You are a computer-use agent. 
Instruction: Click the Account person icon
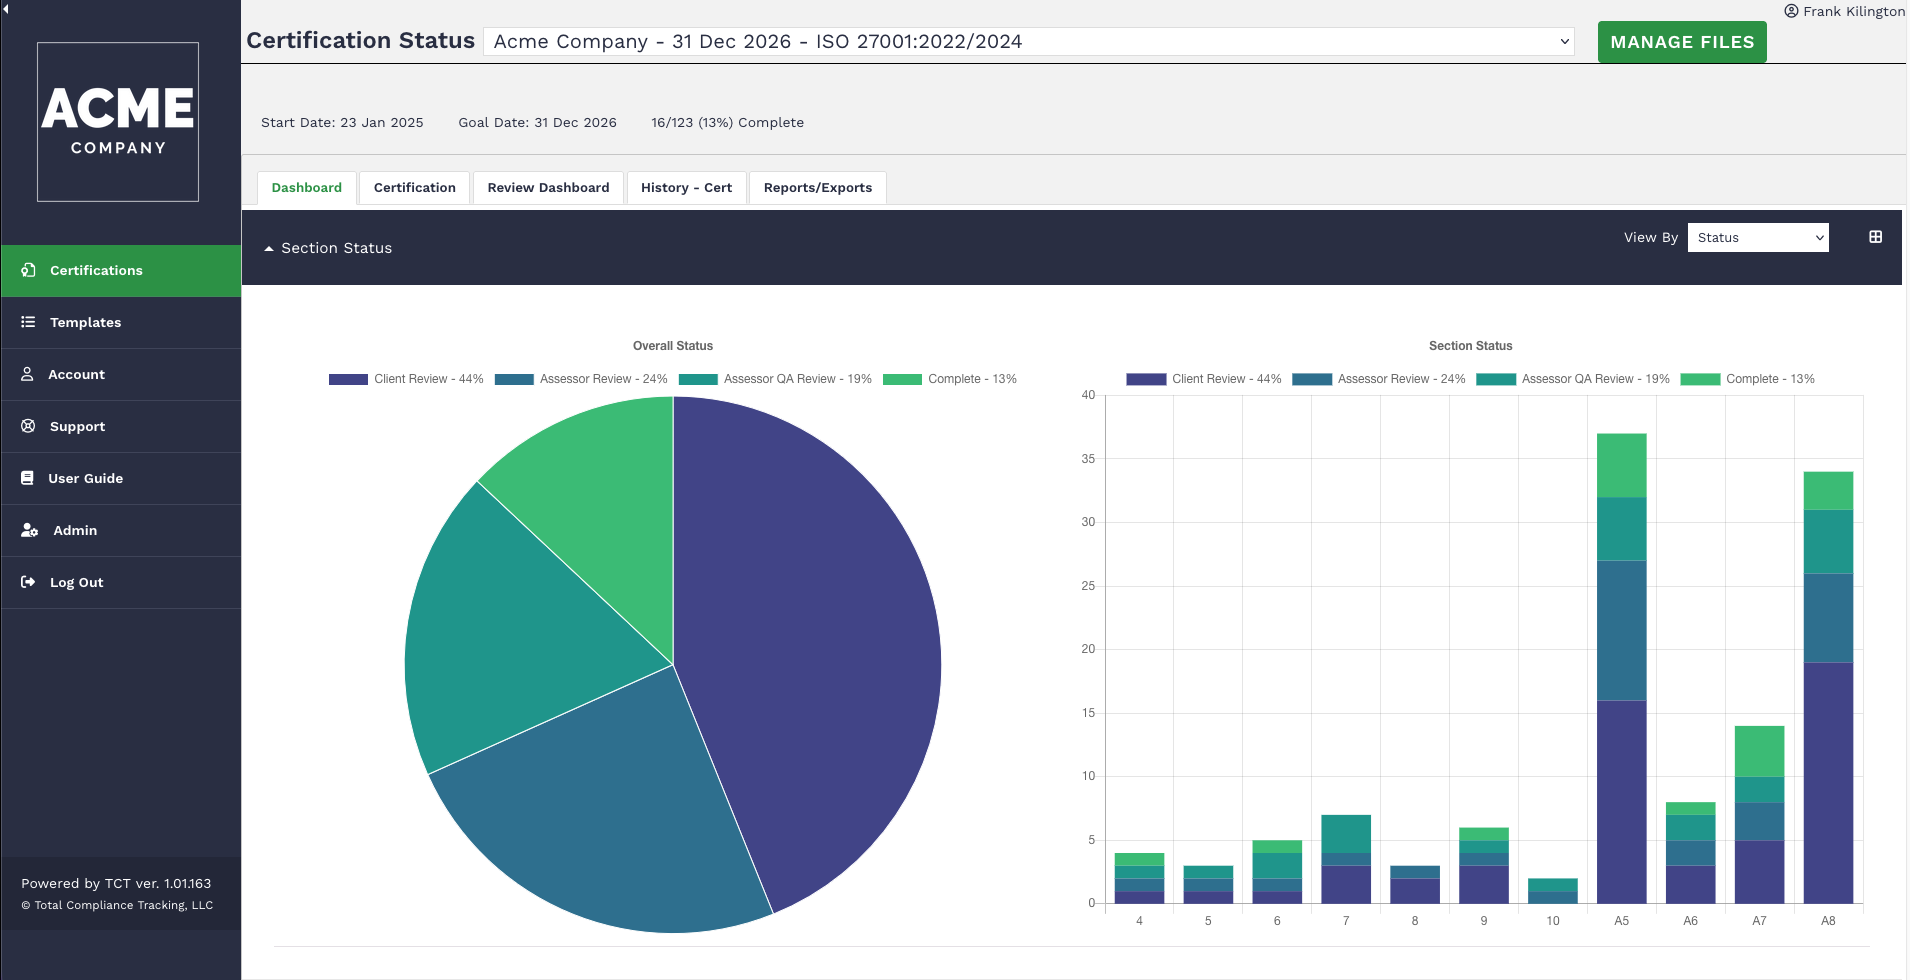coord(28,374)
